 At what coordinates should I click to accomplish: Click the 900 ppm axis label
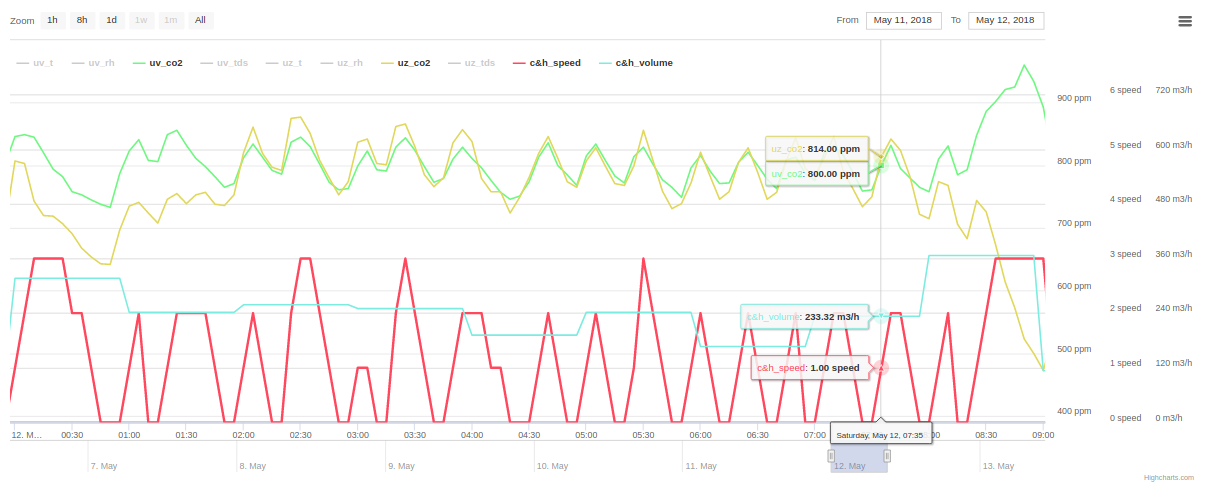tap(1074, 98)
